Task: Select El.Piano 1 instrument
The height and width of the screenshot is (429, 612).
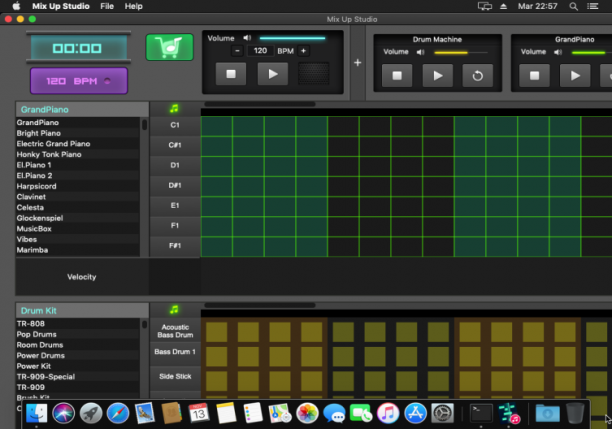Action: tap(77, 165)
